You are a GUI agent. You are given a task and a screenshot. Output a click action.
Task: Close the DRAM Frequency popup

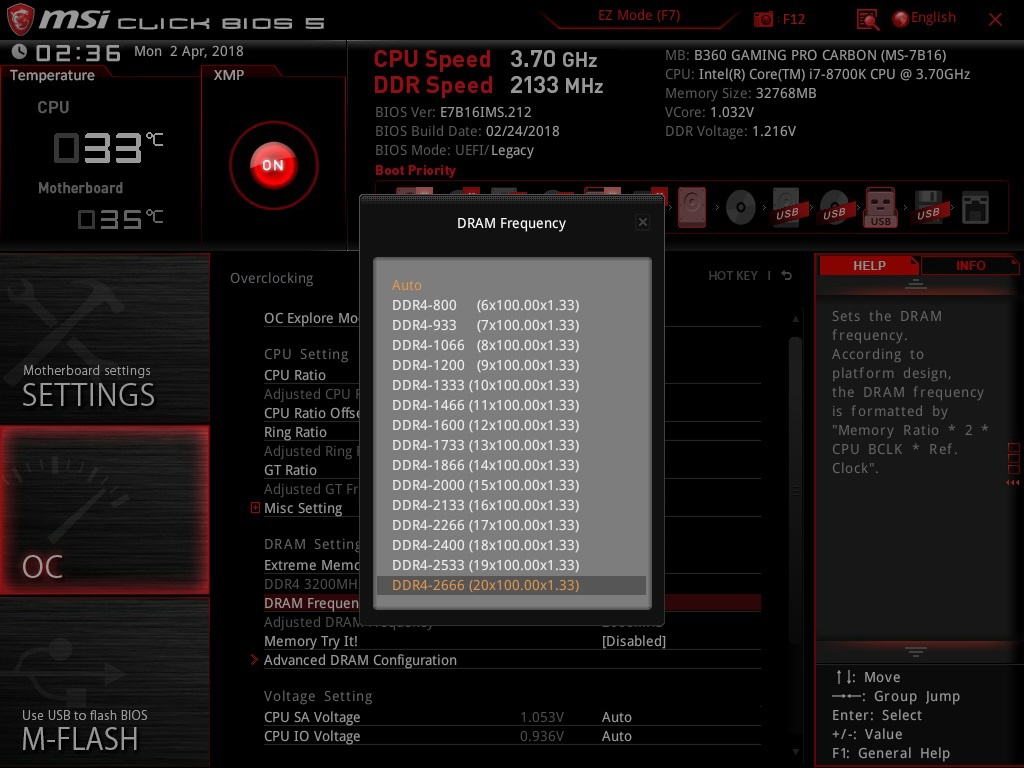(643, 222)
